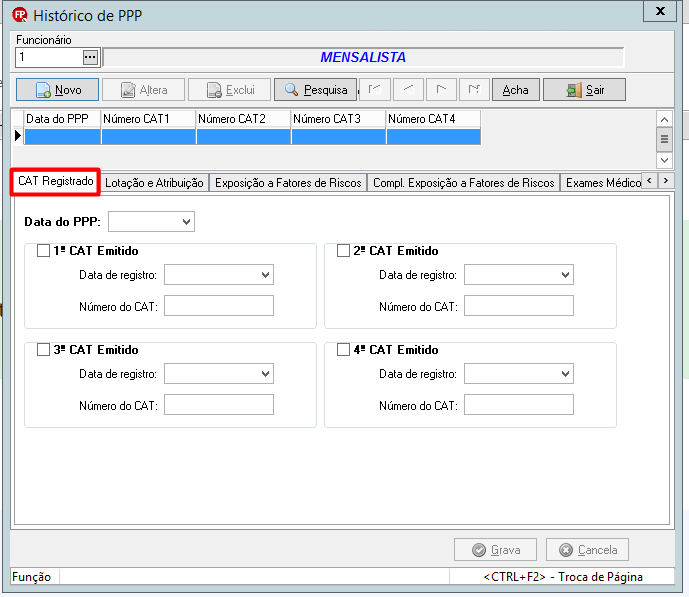Open 4ª CAT Data de registro dropdown

tap(566, 374)
